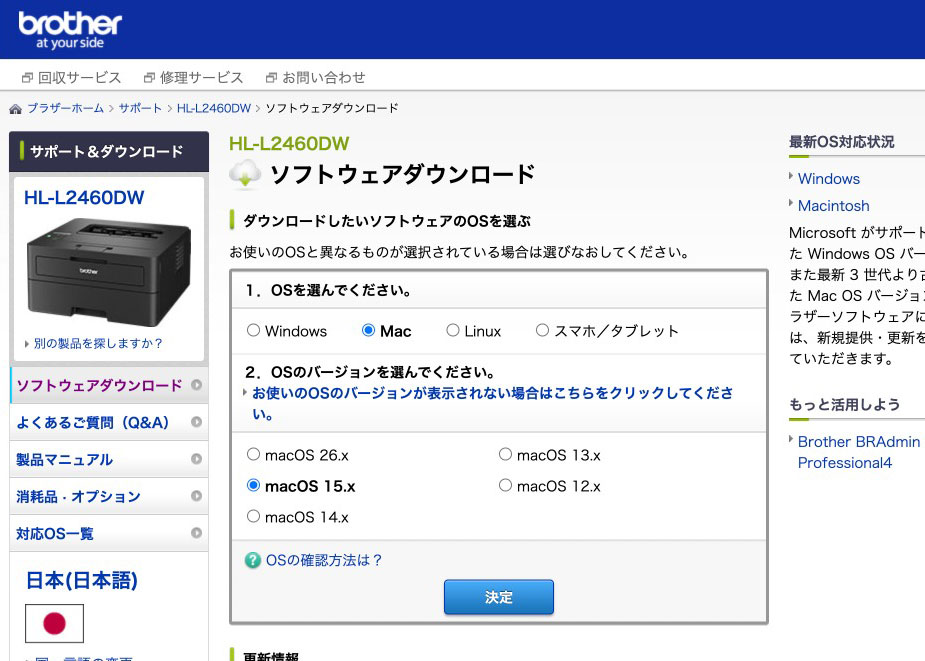Click the Macintosh link under 最新OS対応状況
Image resolution: width=925 pixels, height=661 pixels.
coord(833,205)
